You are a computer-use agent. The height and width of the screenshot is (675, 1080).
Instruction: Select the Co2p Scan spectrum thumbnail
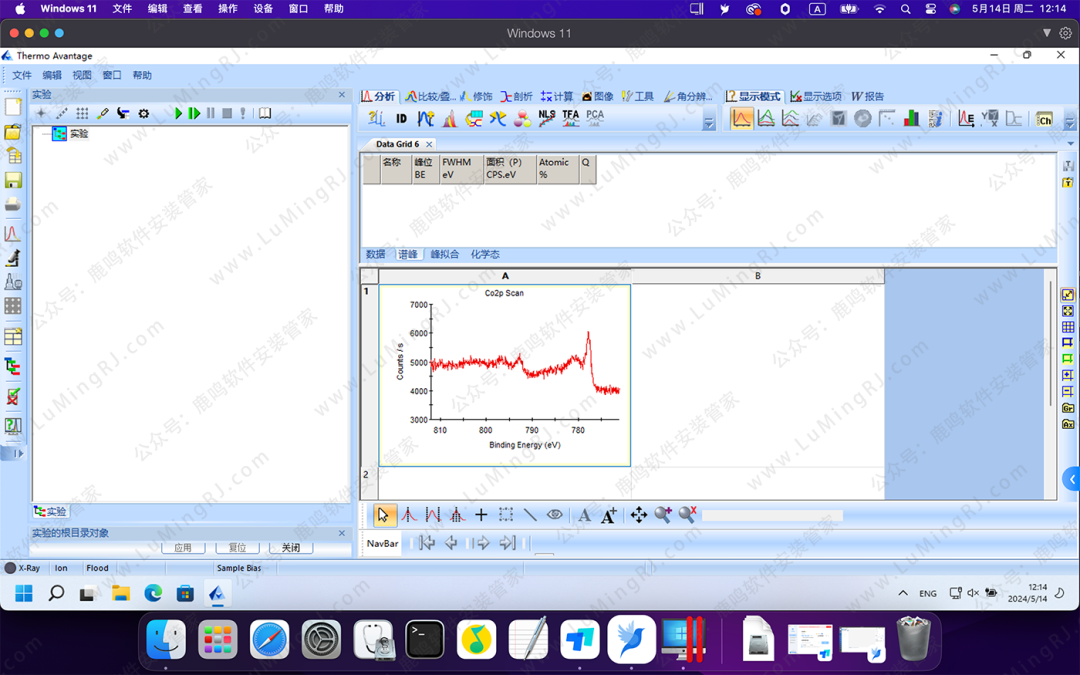[x=505, y=375]
